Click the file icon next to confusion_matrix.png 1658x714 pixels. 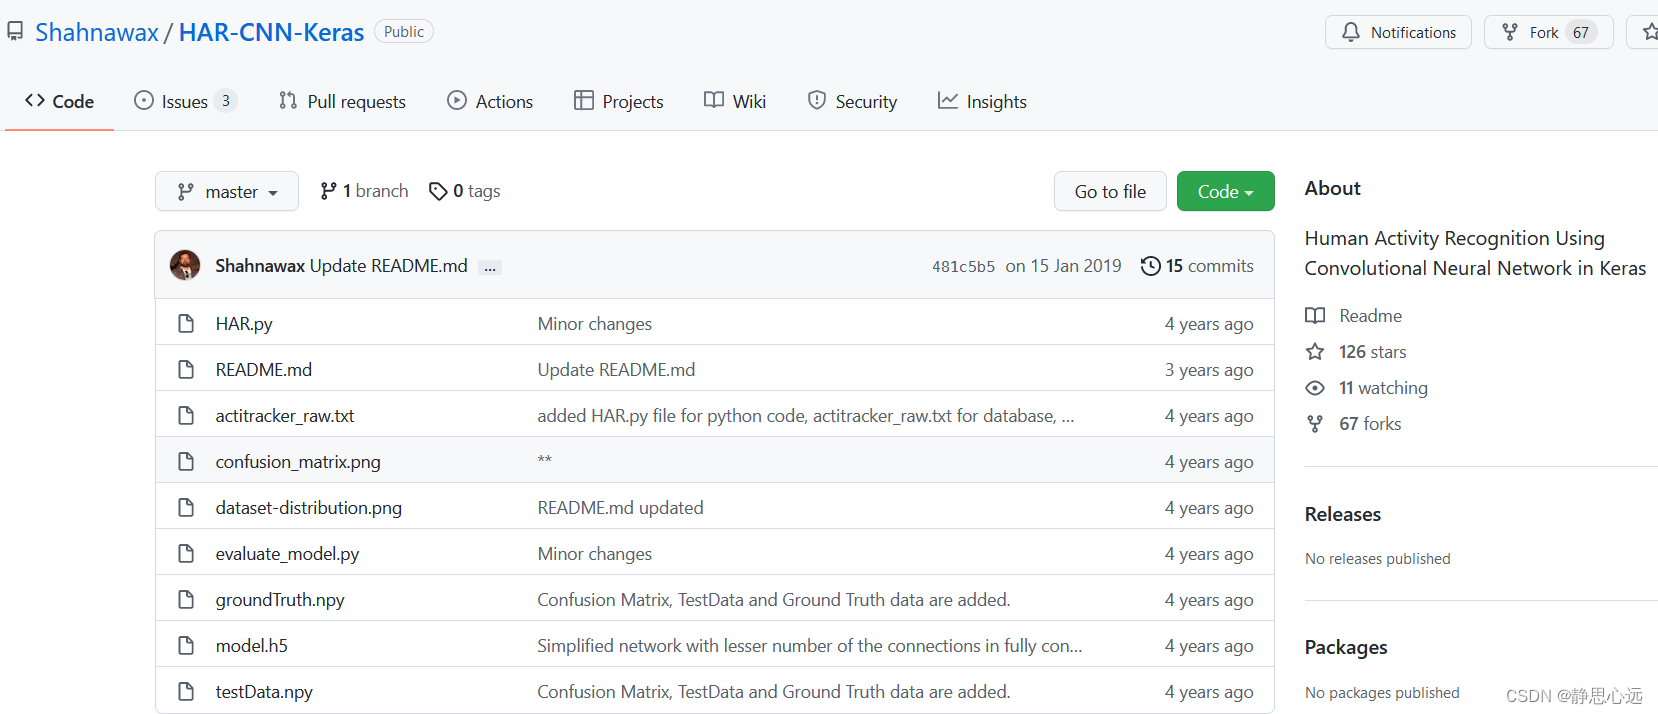coord(186,461)
